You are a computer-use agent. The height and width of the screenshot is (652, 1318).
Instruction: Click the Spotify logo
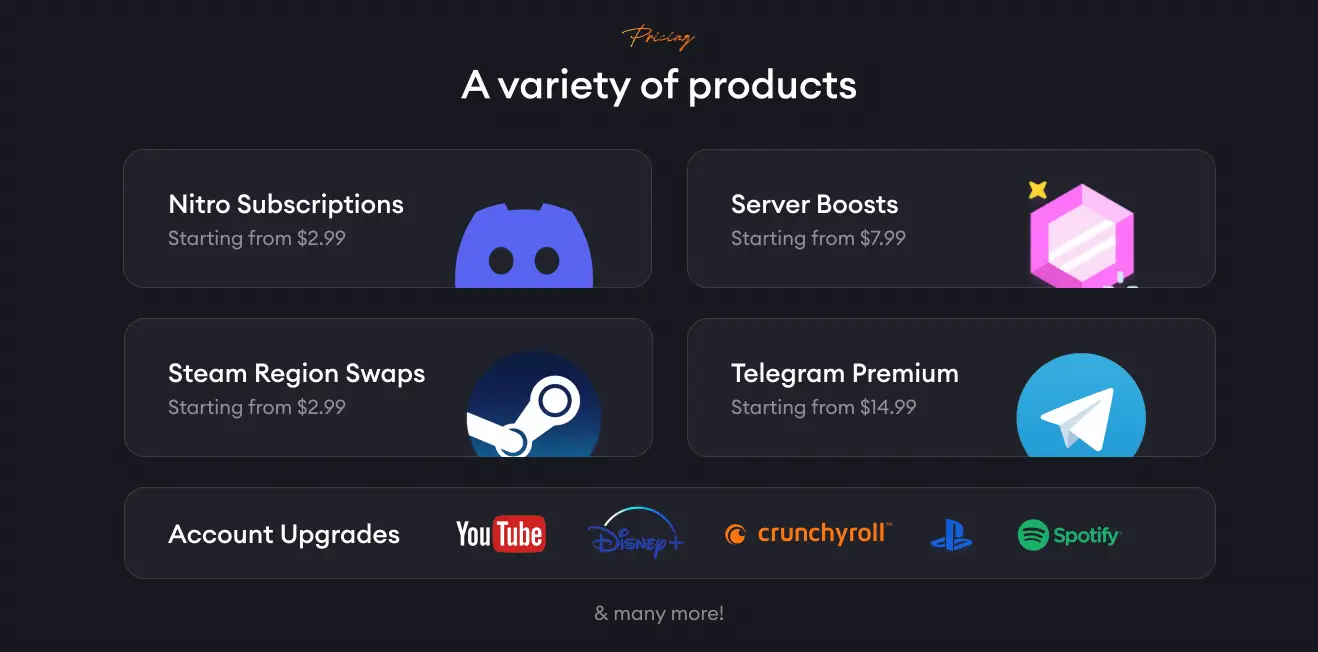pyautogui.click(x=1069, y=535)
